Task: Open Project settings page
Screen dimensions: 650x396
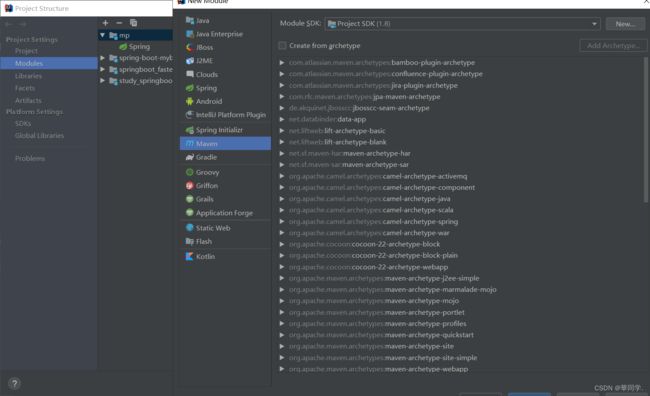Action: [26, 51]
